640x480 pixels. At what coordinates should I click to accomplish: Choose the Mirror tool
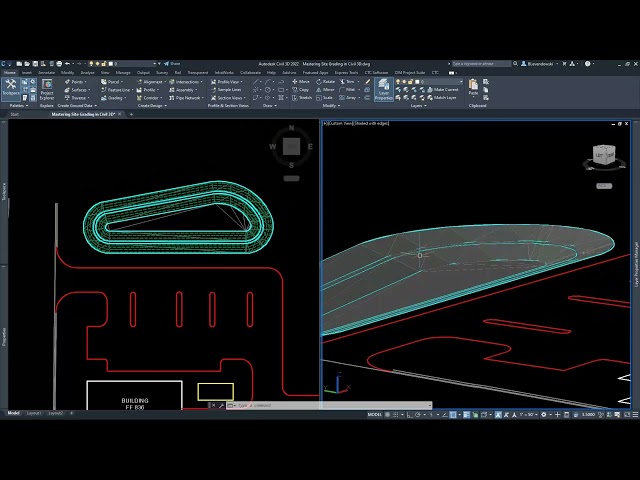tap(325, 89)
